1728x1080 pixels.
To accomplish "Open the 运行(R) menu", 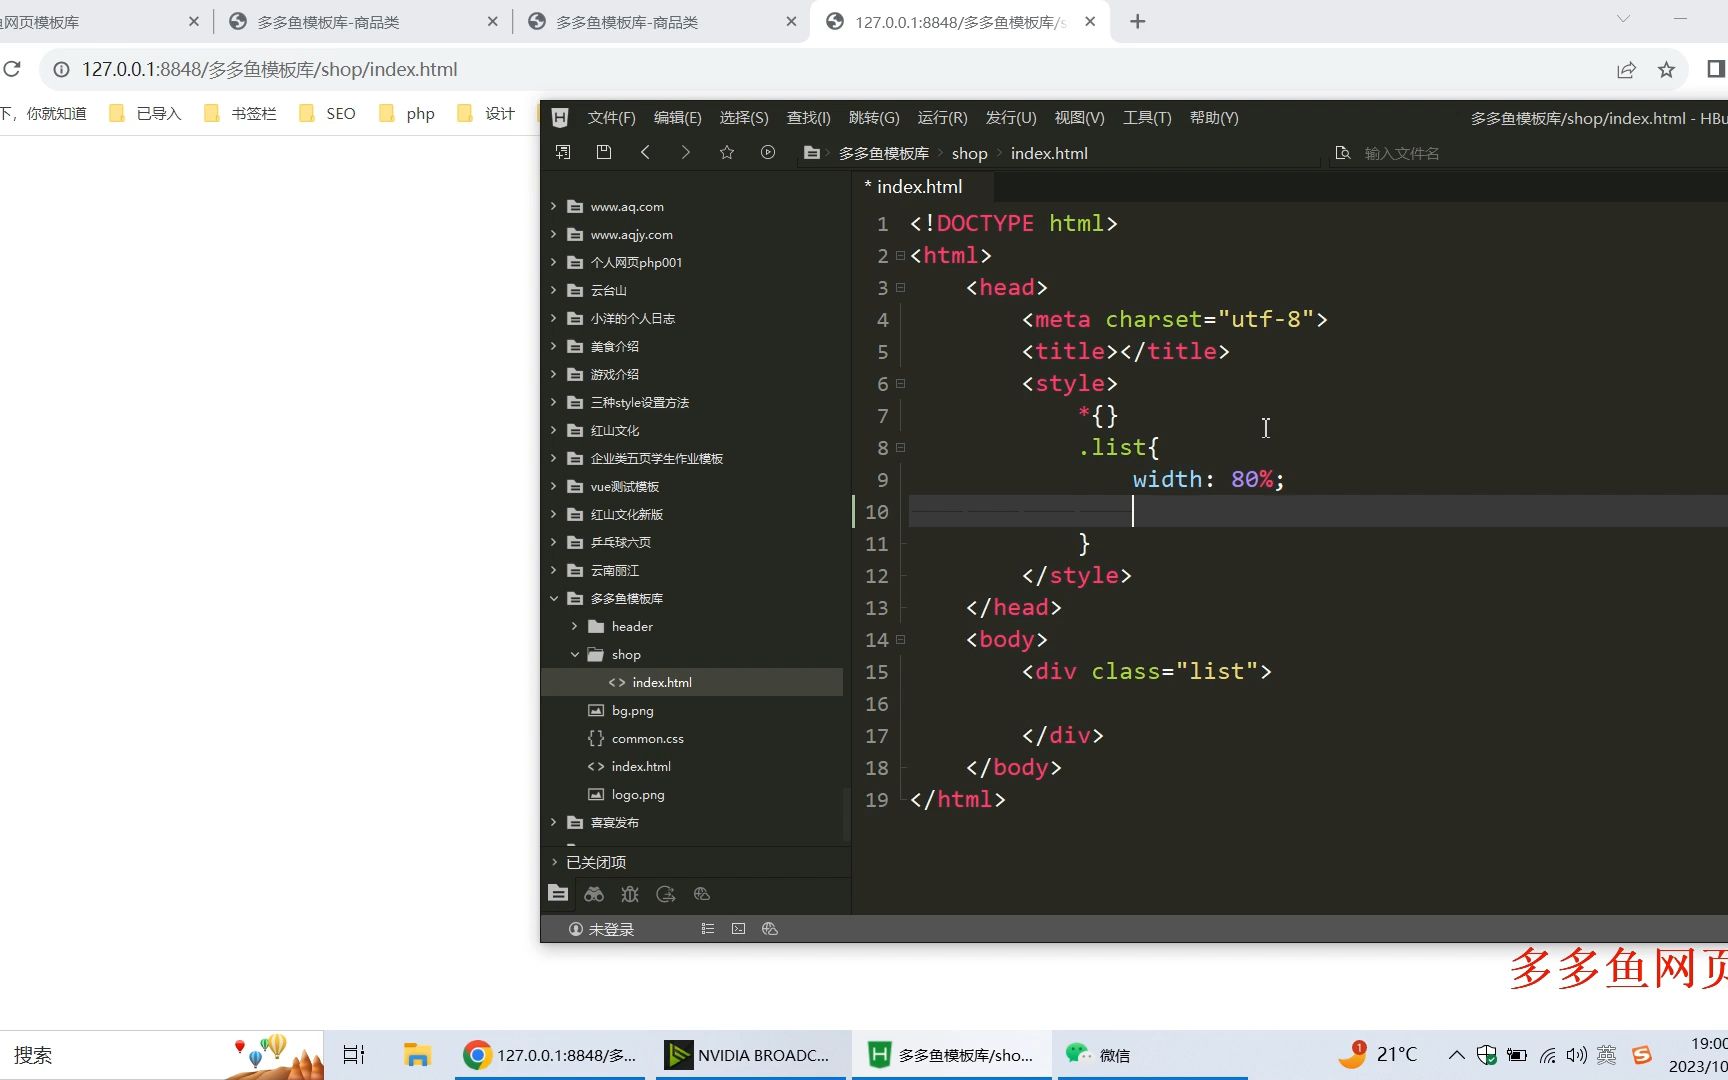I will tap(942, 117).
